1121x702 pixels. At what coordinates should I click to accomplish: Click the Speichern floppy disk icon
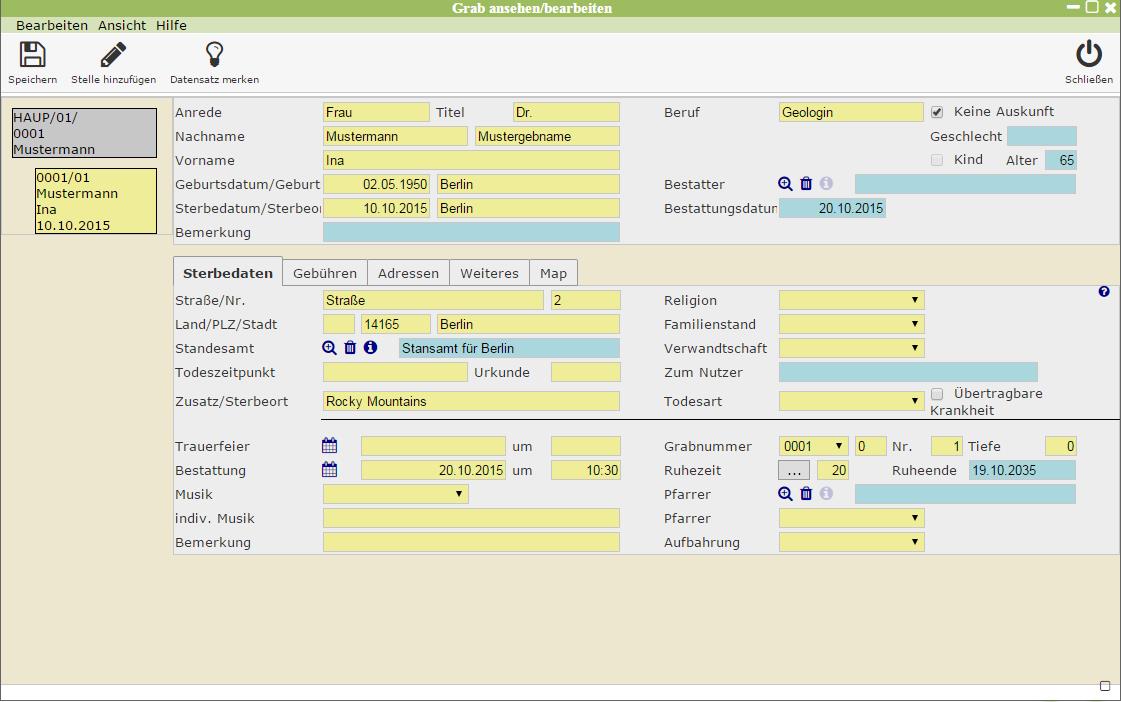tap(32, 55)
